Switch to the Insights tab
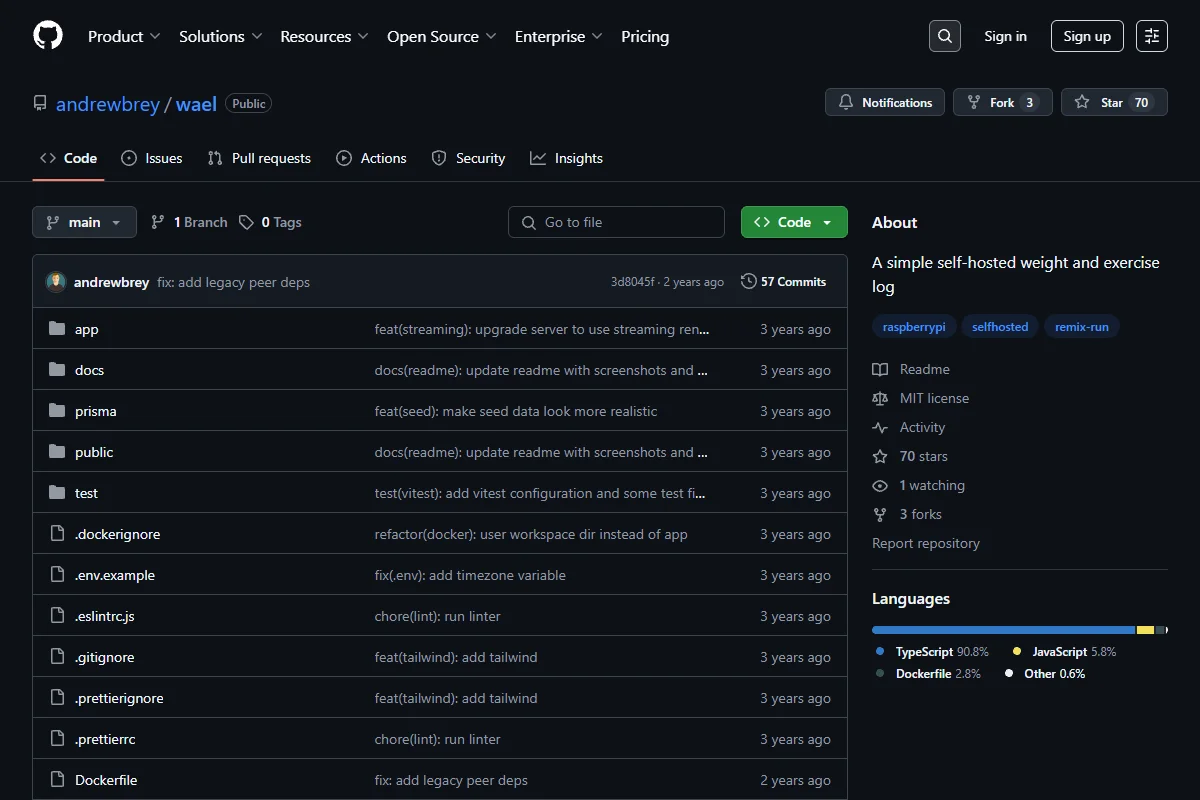This screenshot has height=800, width=1200. pyautogui.click(x=566, y=158)
